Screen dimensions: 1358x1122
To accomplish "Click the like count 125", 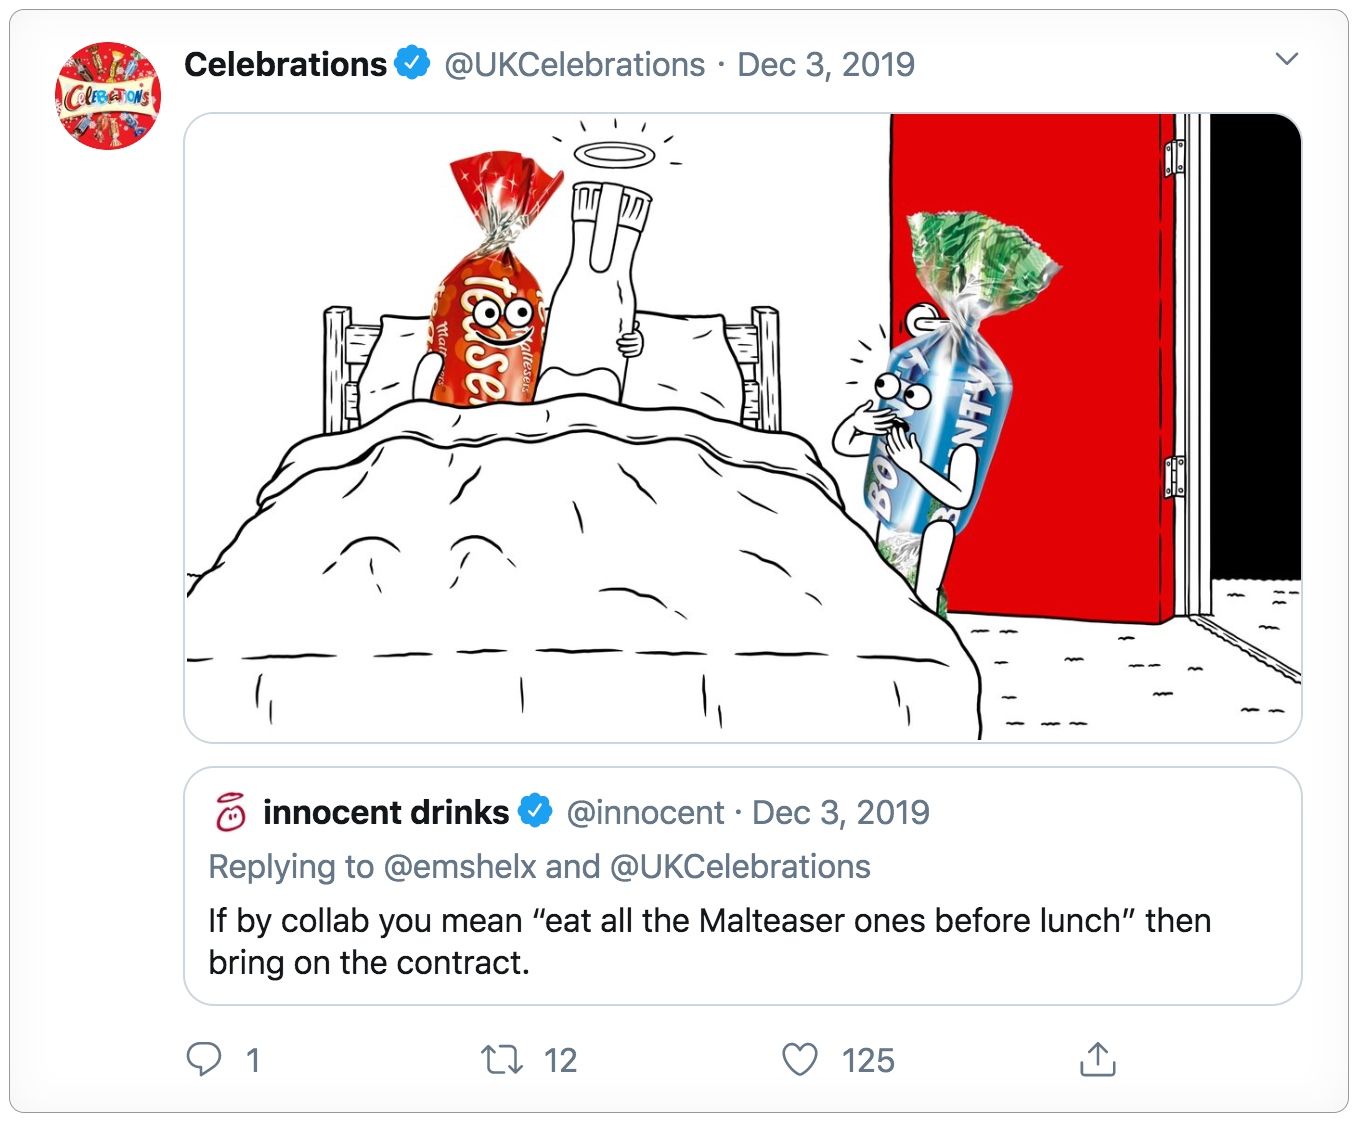I will (x=868, y=1060).
